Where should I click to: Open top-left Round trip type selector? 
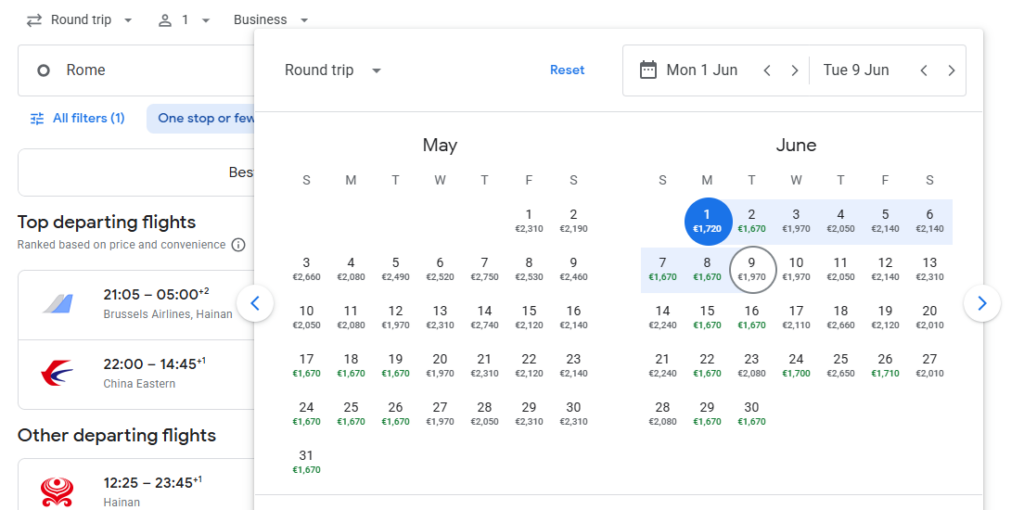[79, 20]
